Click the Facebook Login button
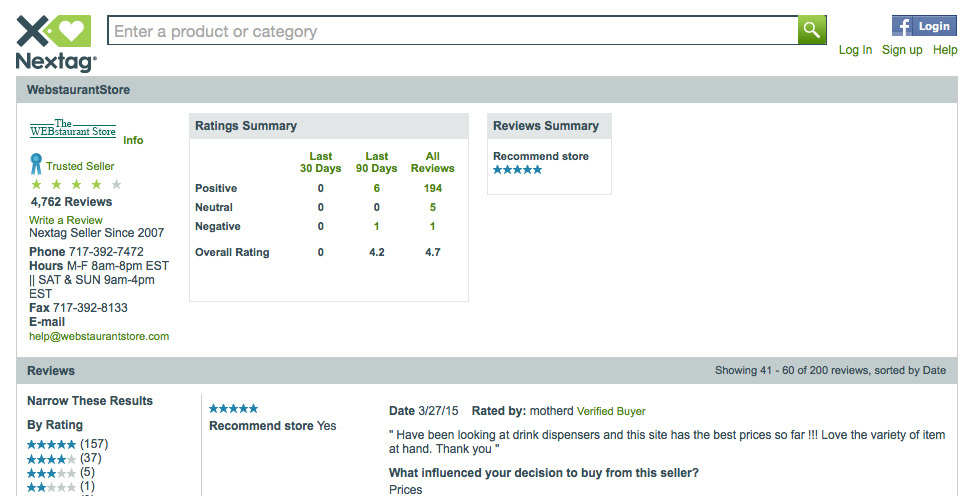 click(924, 26)
